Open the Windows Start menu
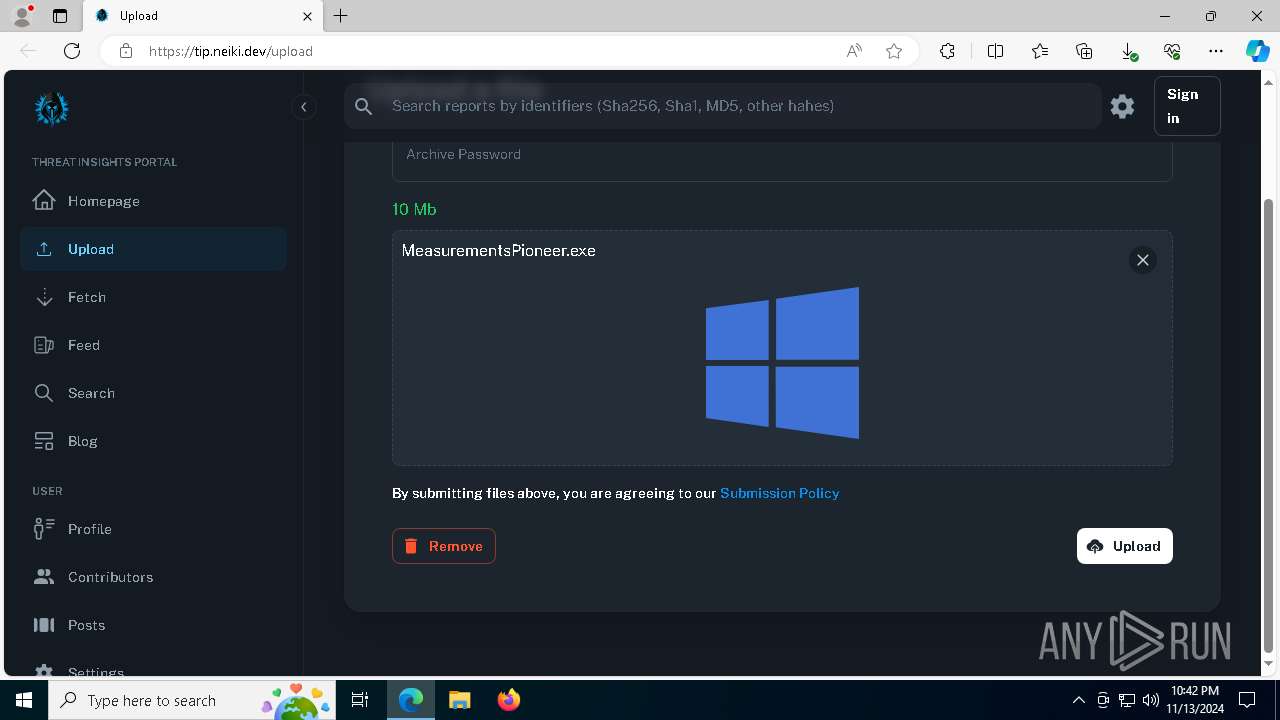 point(24,700)
